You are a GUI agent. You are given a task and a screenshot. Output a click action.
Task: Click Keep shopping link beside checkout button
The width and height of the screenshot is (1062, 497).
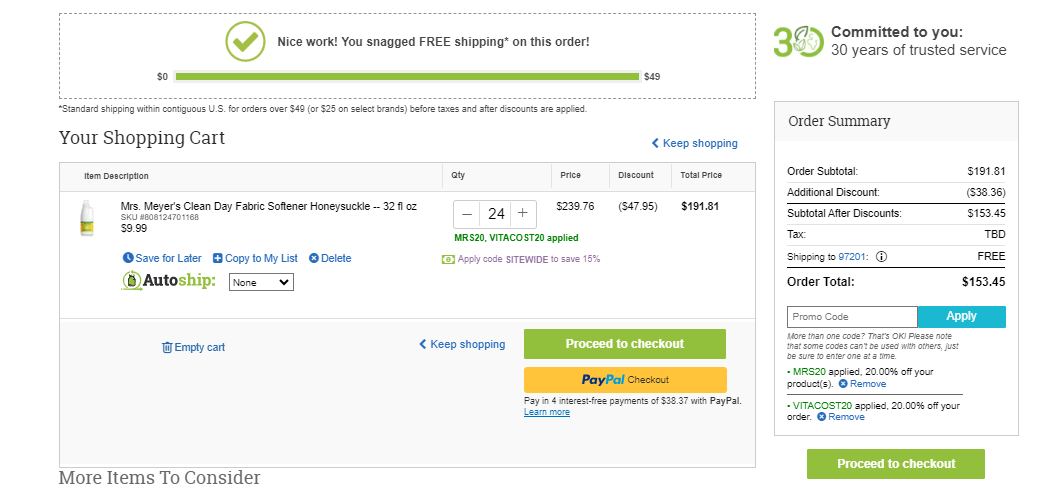(462, 344)
